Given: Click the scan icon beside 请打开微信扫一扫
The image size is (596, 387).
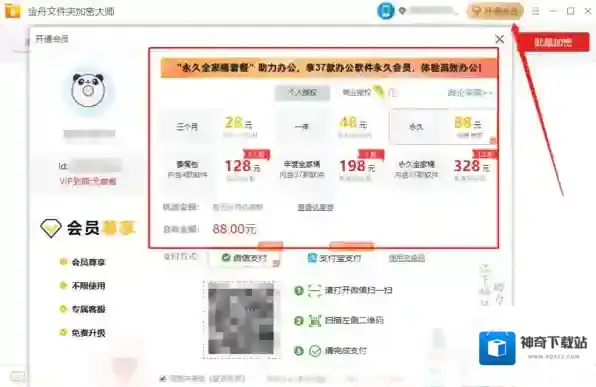Looking at the screenshot, I should [314, 291].
